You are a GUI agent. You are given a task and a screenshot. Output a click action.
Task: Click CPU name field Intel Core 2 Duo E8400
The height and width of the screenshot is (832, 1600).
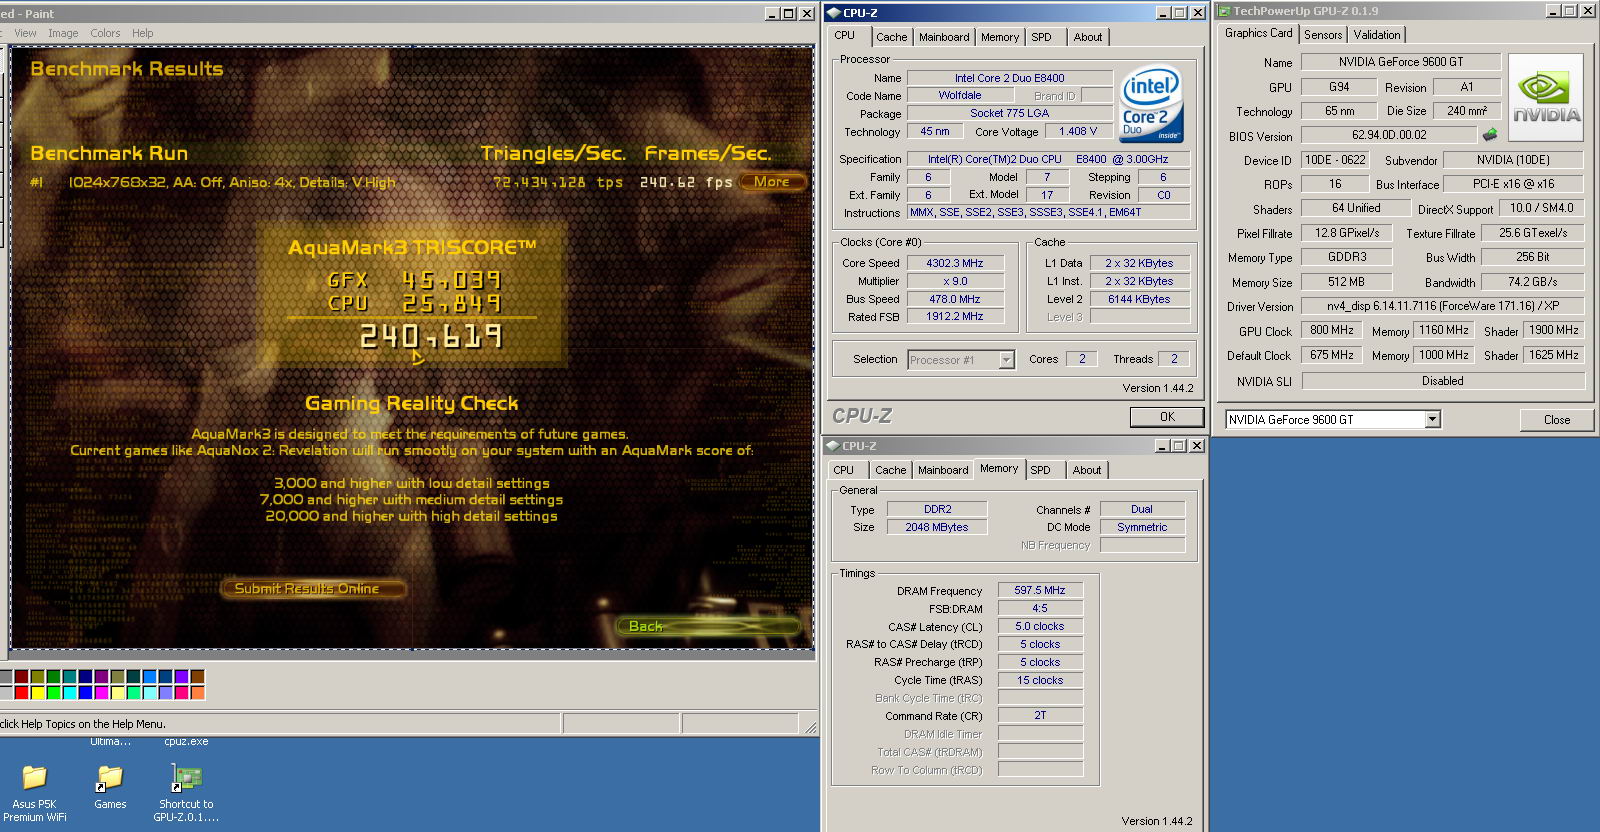(x=1009, y=78)
